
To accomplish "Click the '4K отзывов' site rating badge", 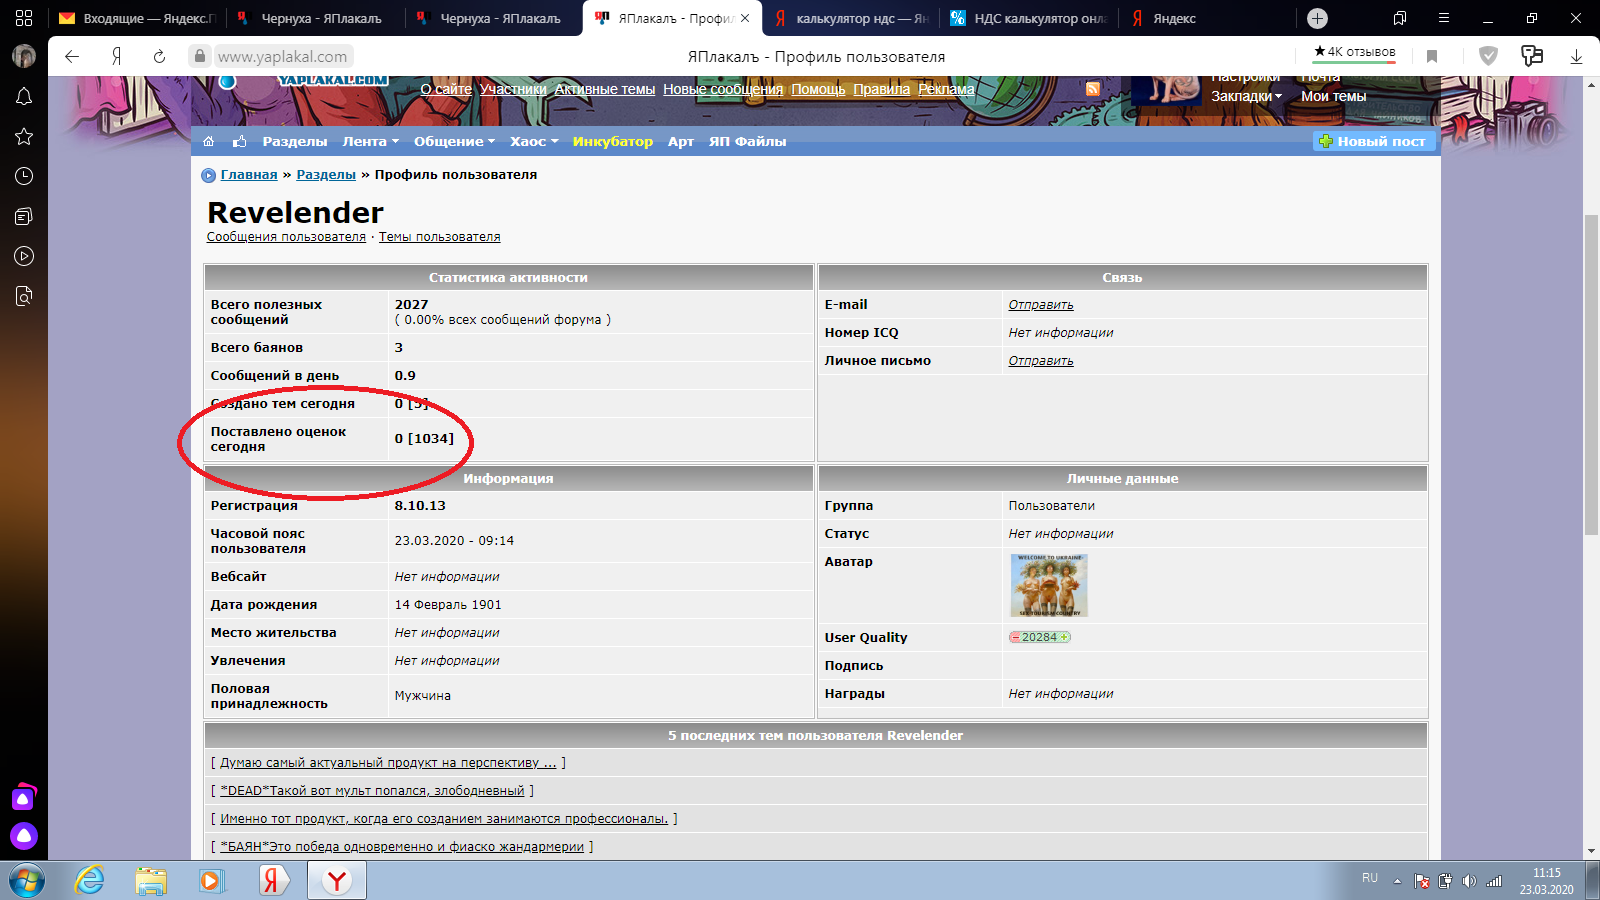I will (1355, 52).
